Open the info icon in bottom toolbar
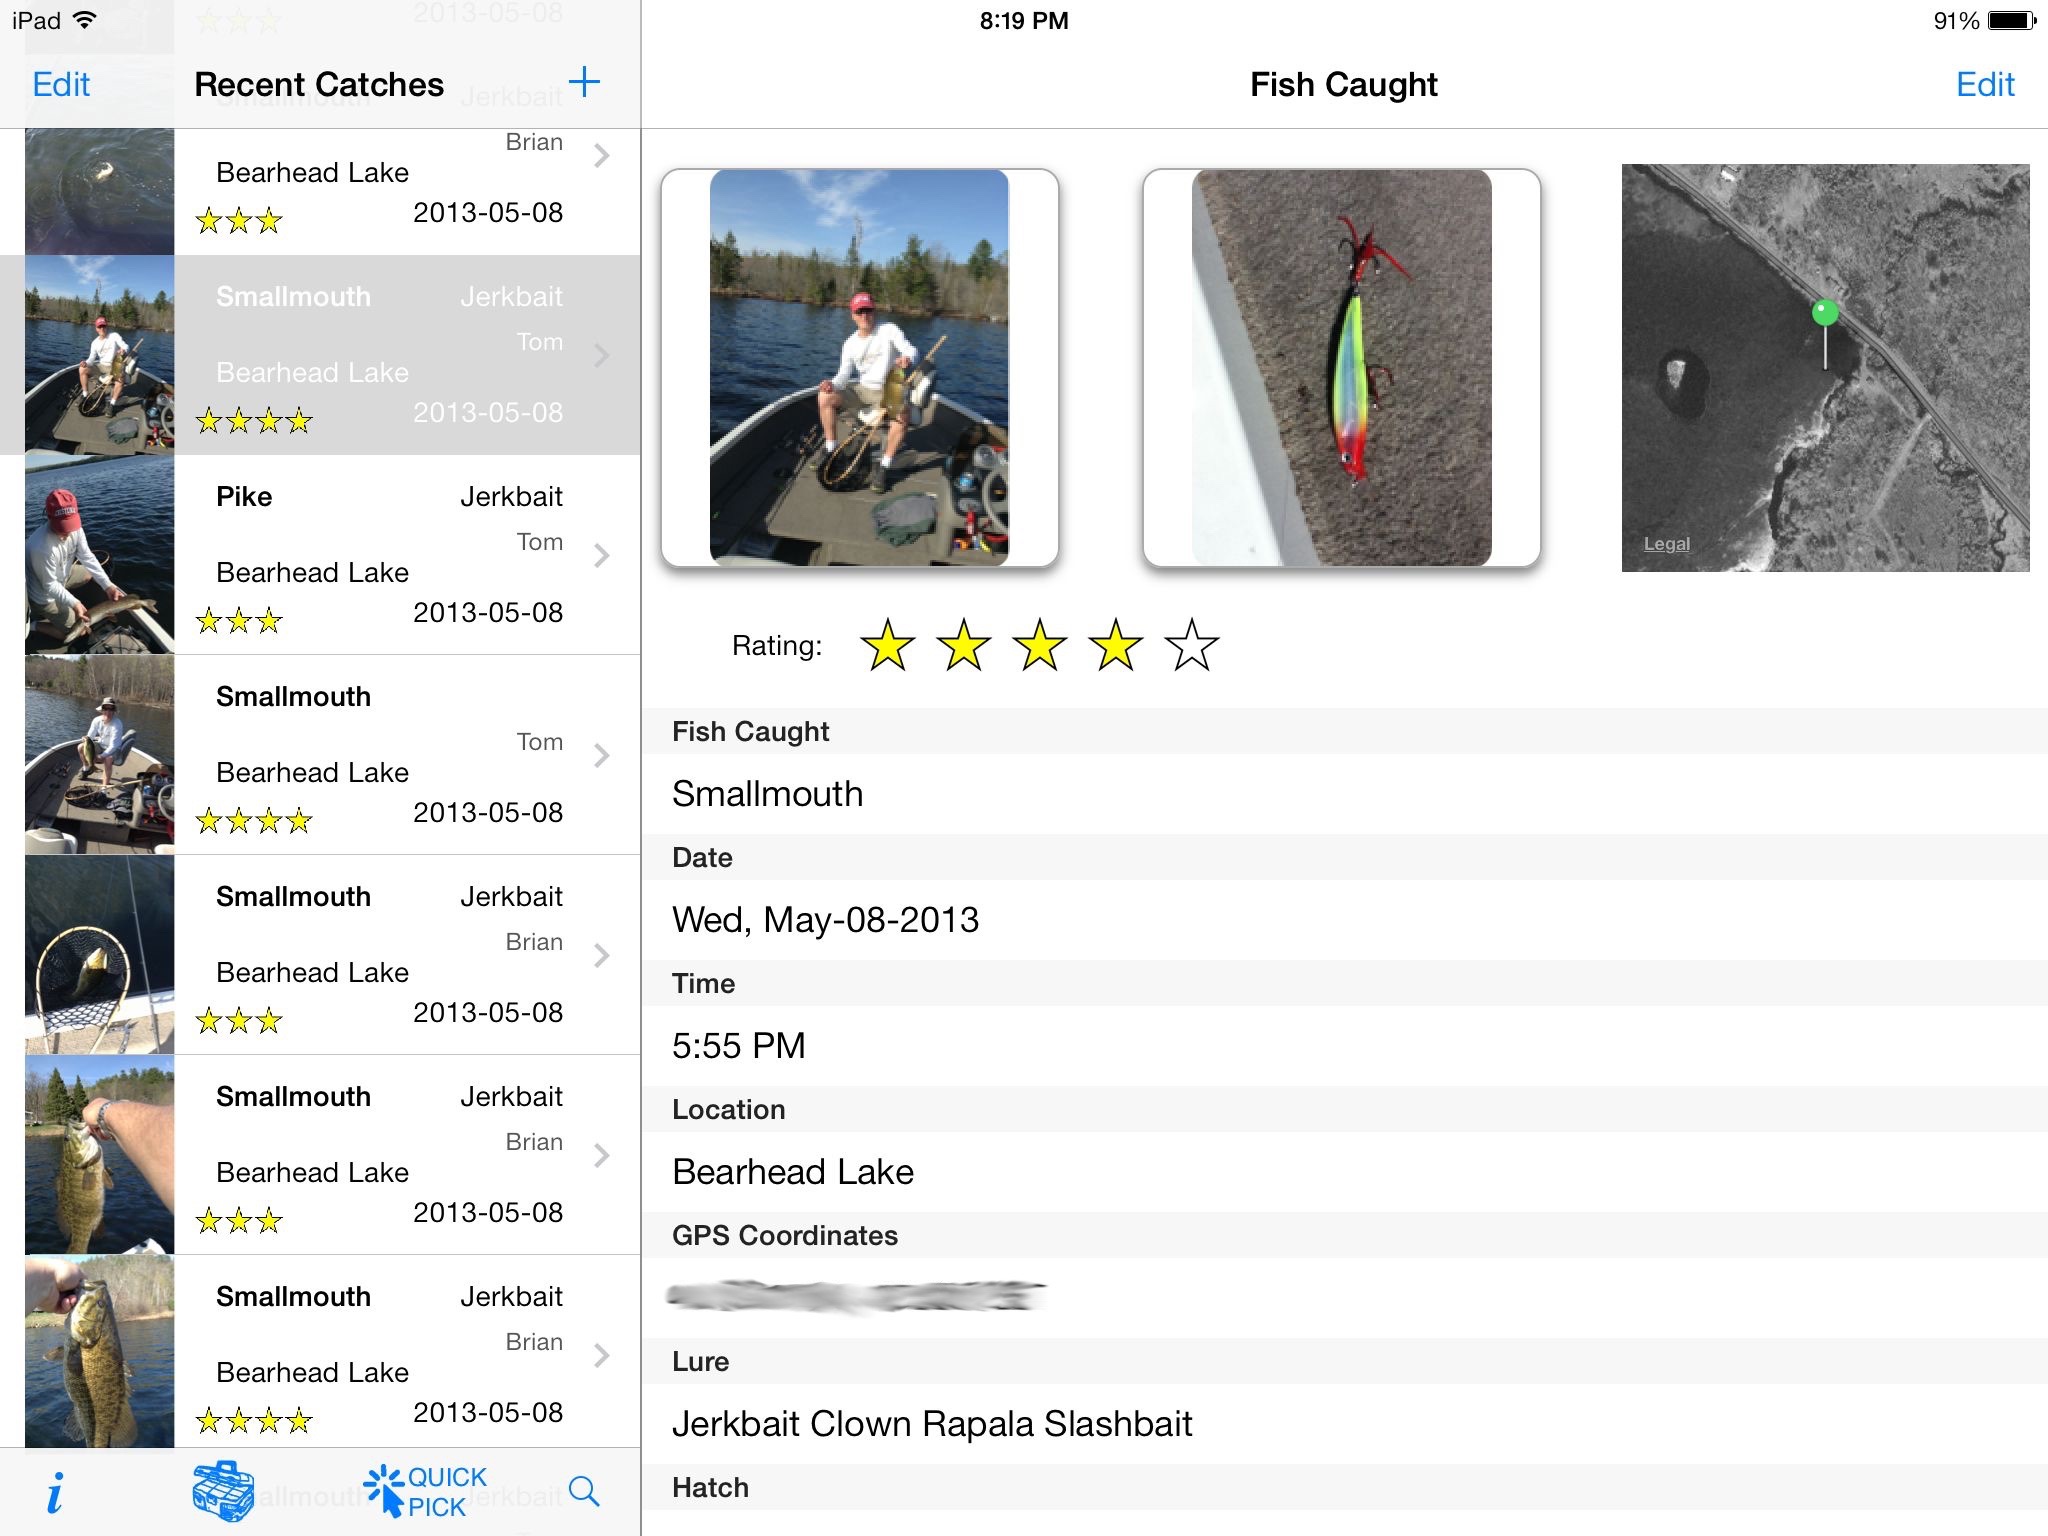2048x1536 pixels. (55, 1492)
